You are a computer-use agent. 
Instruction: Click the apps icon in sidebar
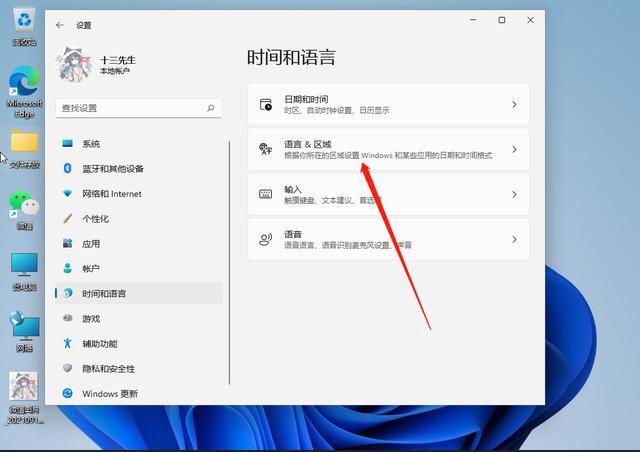(x=68, y=243)
